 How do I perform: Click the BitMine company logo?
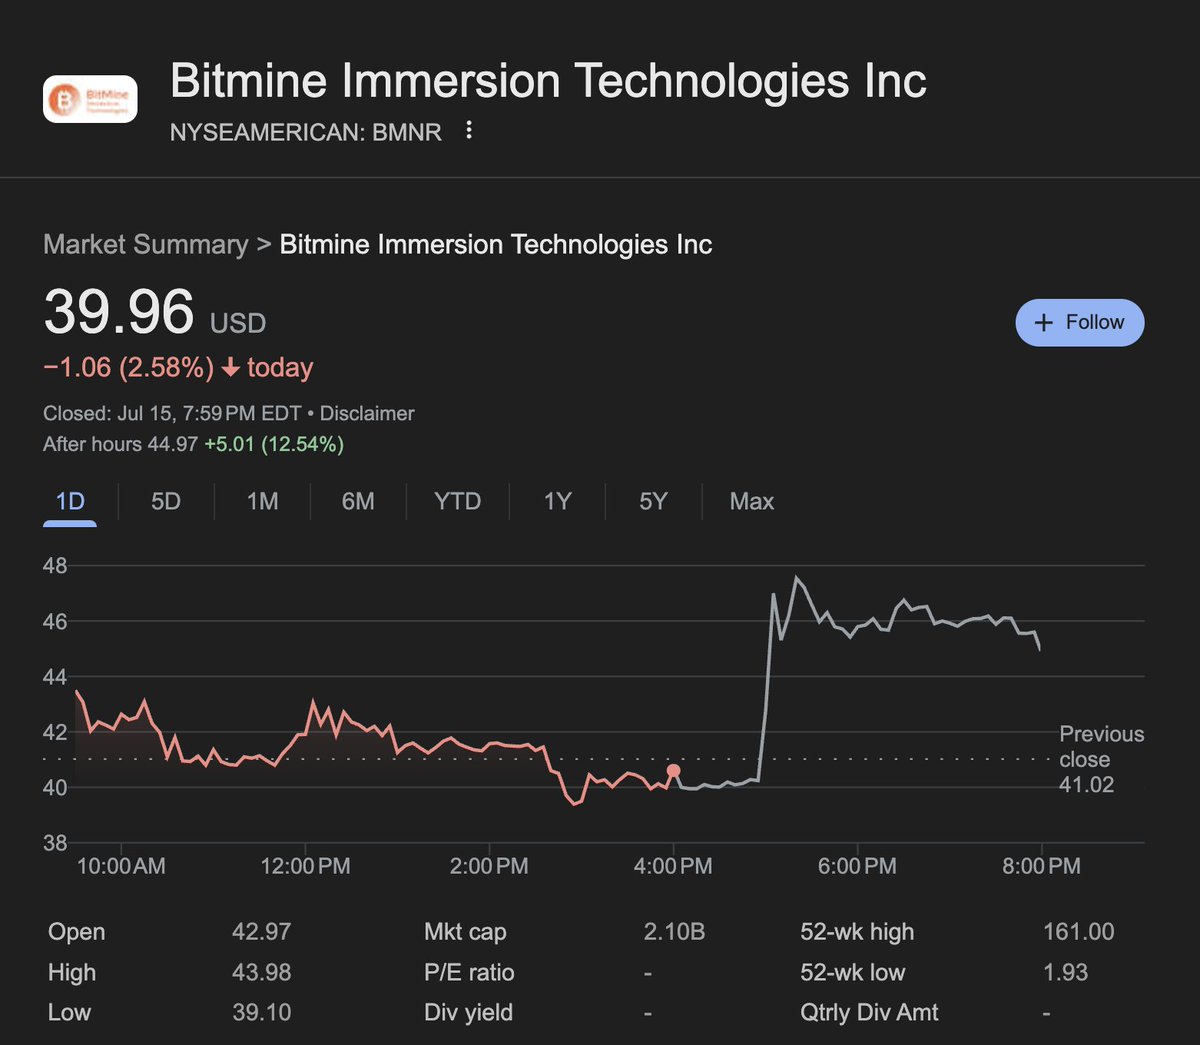click(x=89, y=98)
